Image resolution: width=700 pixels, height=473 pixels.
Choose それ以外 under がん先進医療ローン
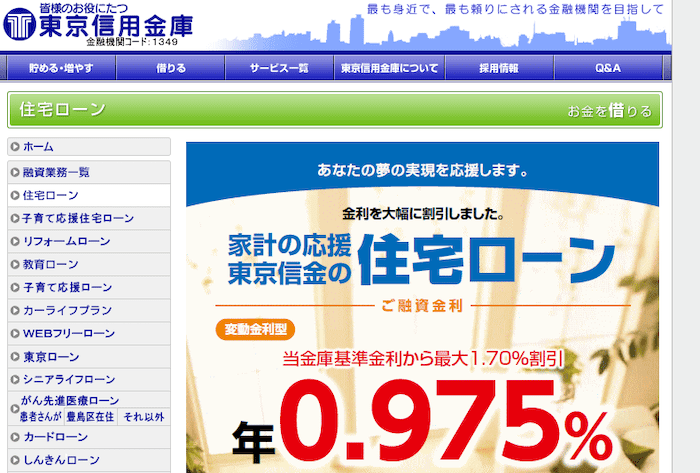point(144,417)
